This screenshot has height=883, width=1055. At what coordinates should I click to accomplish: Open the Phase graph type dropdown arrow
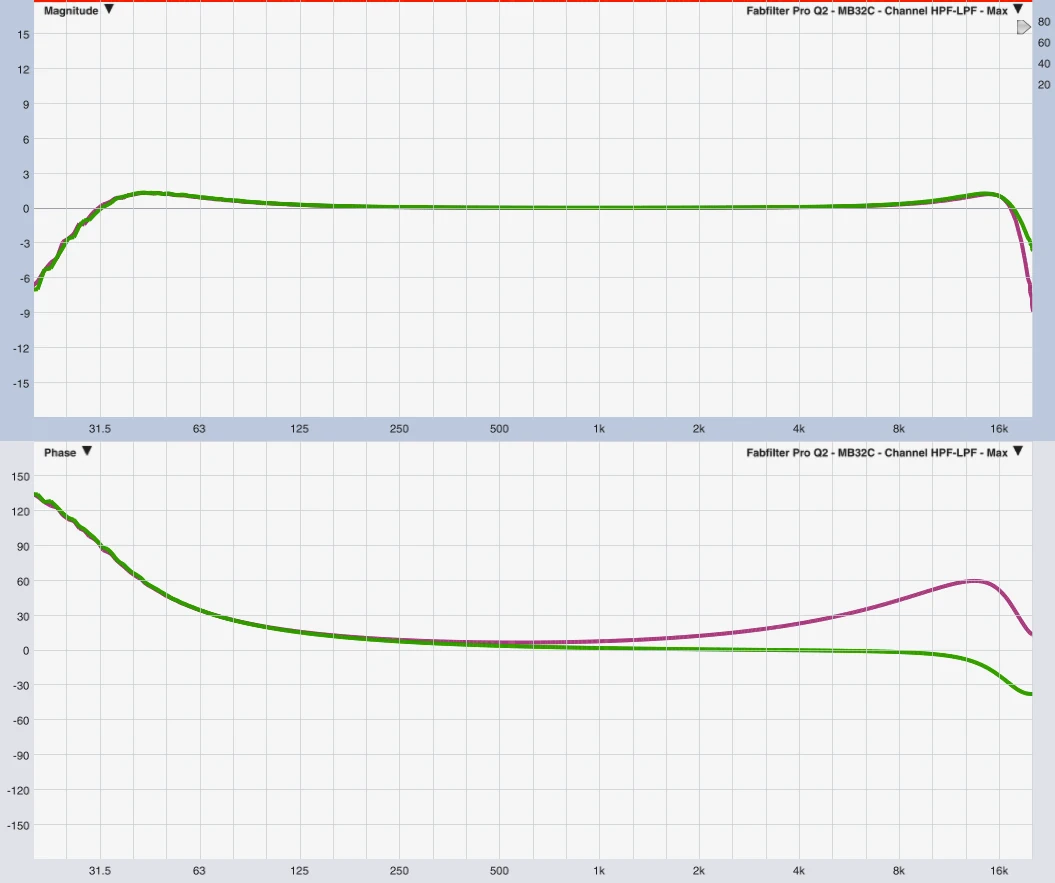[87, 452]
